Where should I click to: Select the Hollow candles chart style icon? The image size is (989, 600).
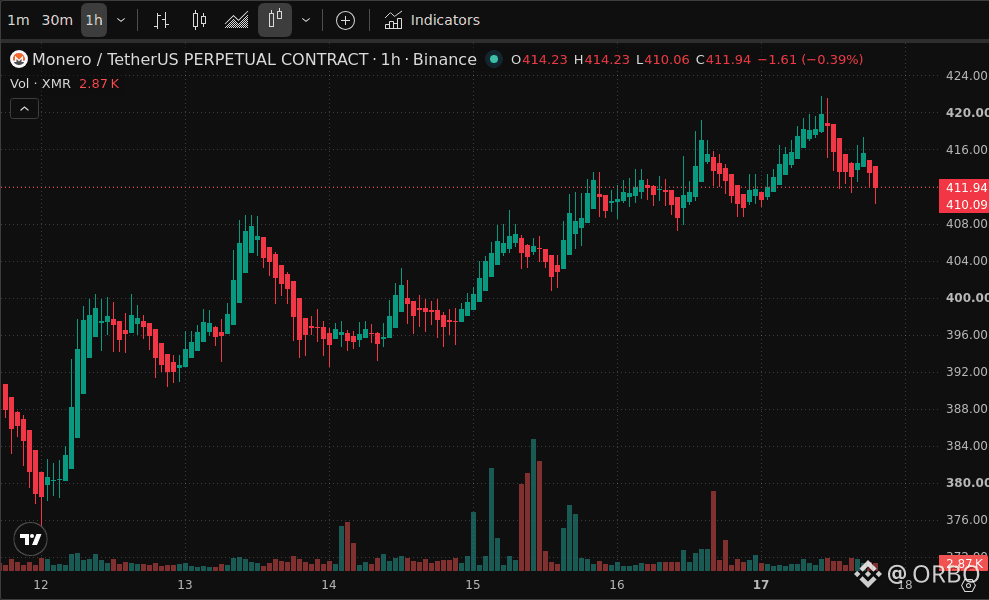[x=275, y=20]
